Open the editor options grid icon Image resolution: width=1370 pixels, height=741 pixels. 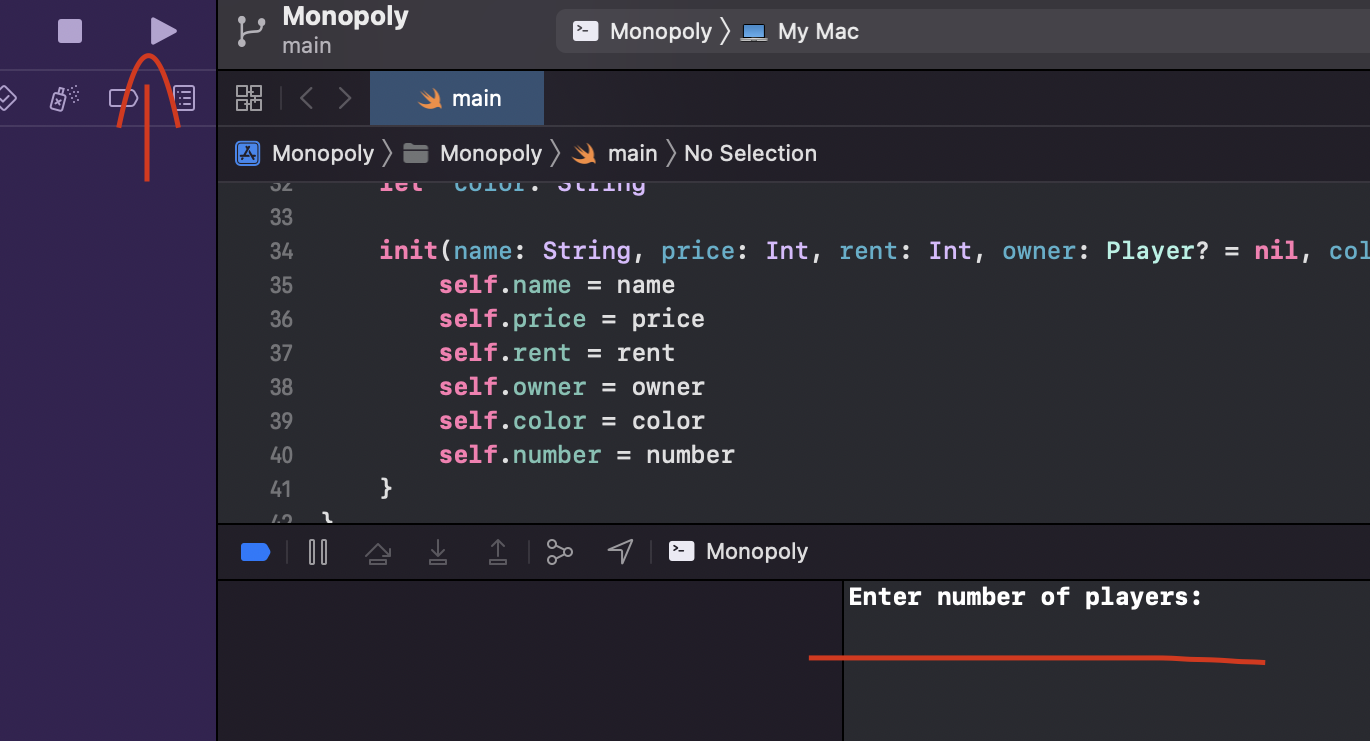point(248,97)
